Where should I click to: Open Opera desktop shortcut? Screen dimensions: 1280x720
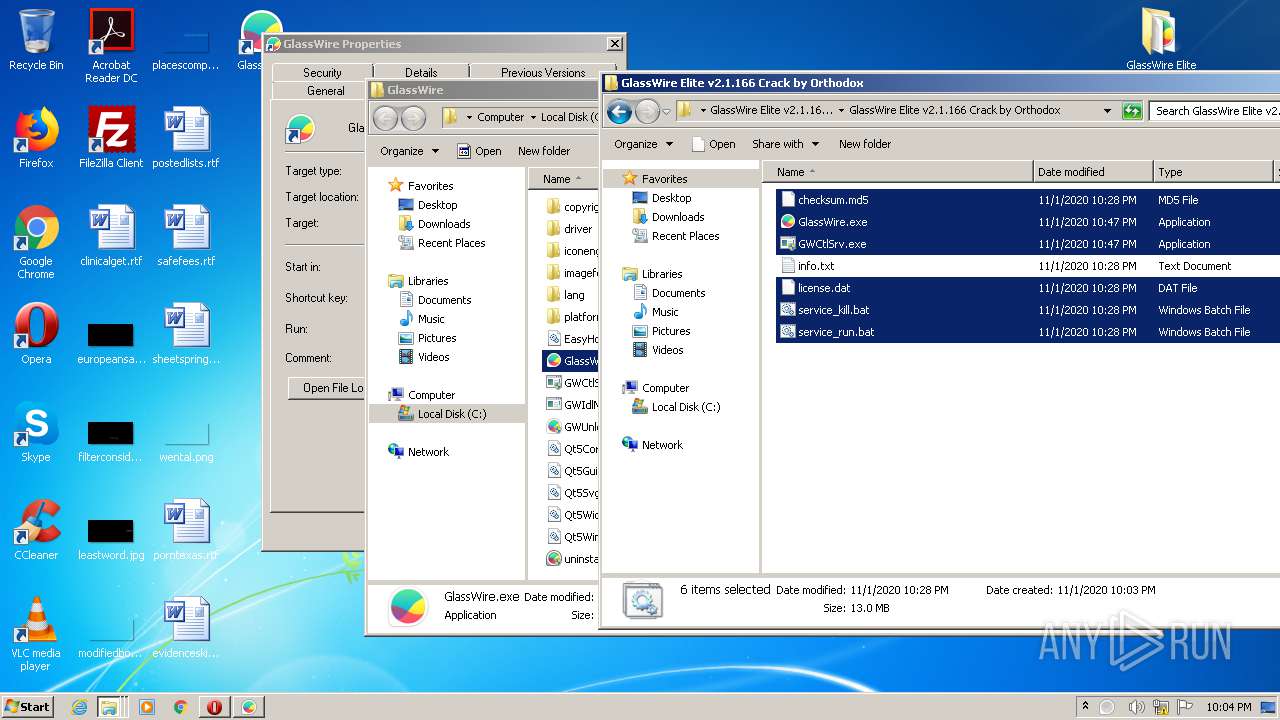36,333
